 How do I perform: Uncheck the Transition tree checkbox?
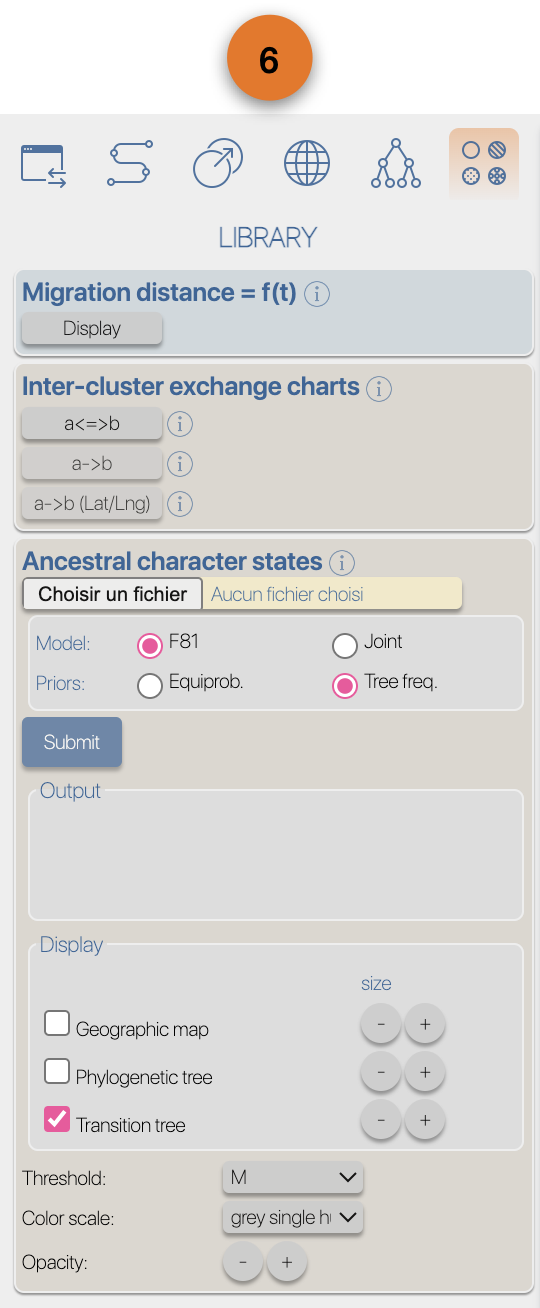(57, 1119)
